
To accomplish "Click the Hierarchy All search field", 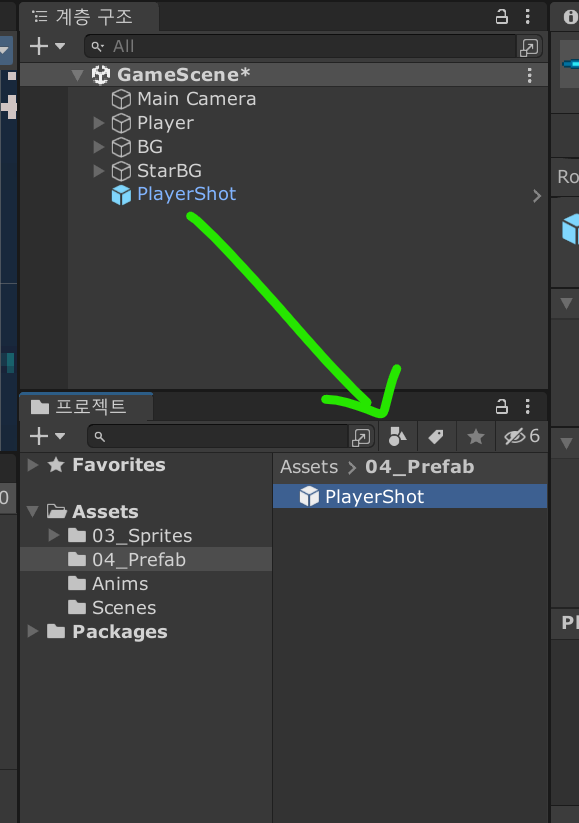I will [x=300, y=47].
